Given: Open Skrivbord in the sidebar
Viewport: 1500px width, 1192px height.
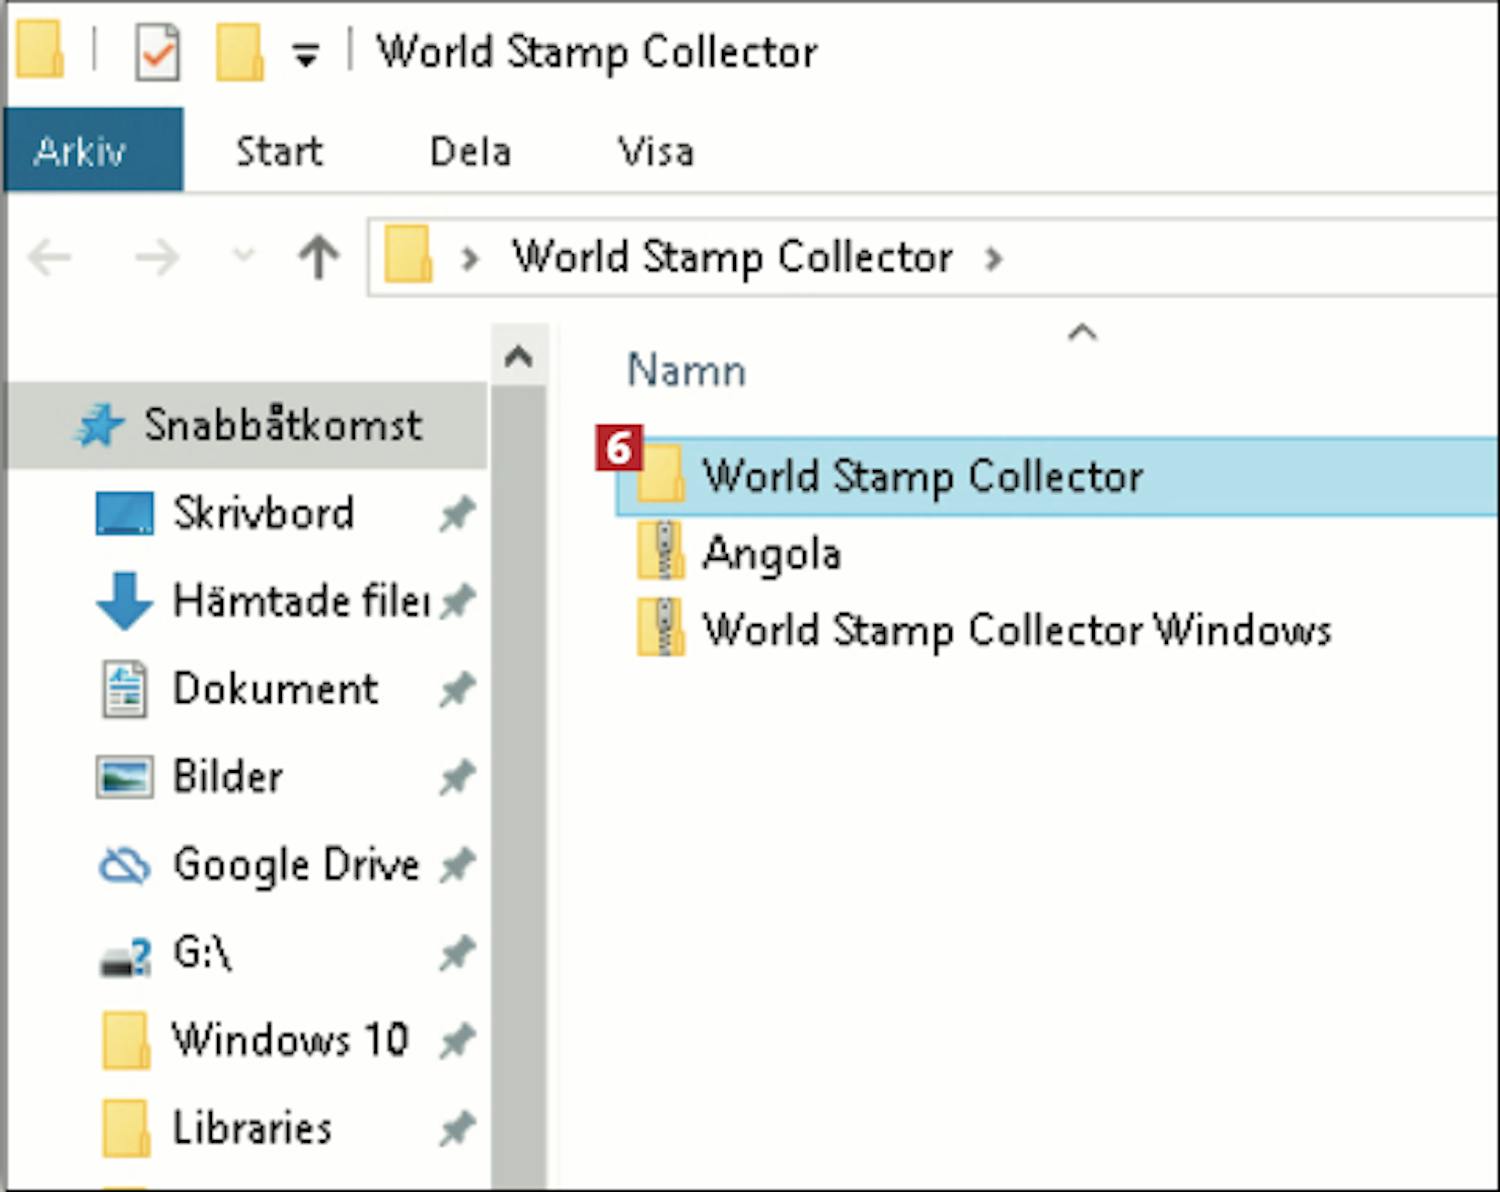Looking at the screenshot, I should click(x=263, y=512).
